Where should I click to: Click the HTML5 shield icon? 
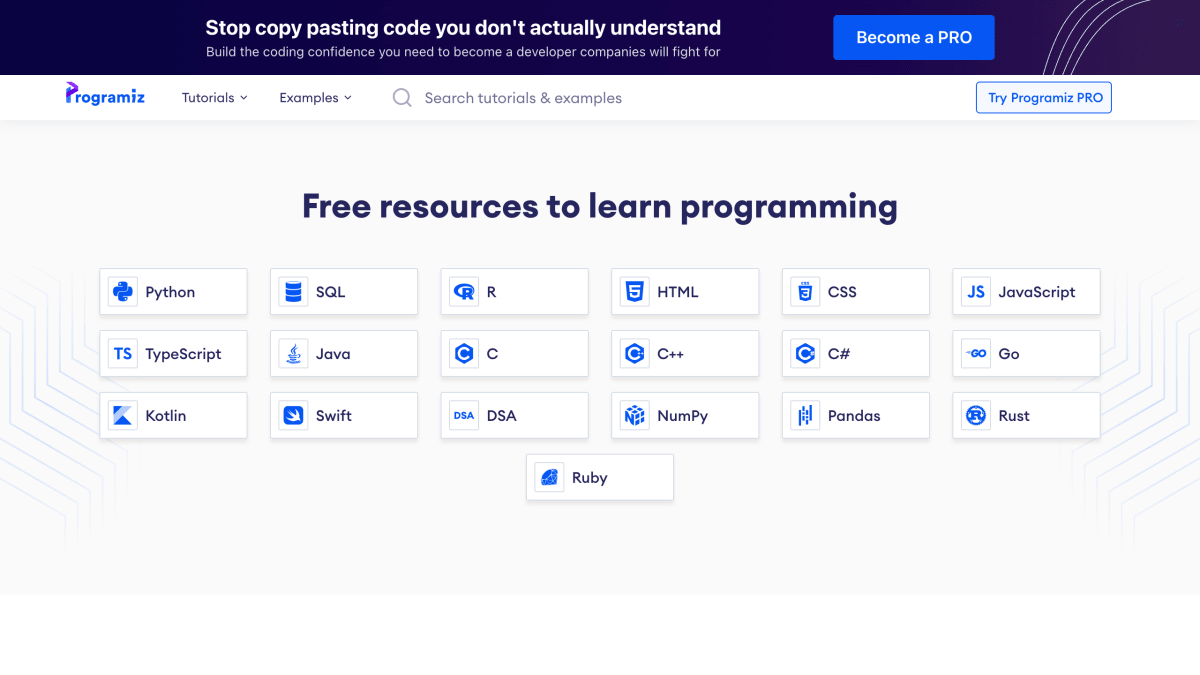(634, 292)
